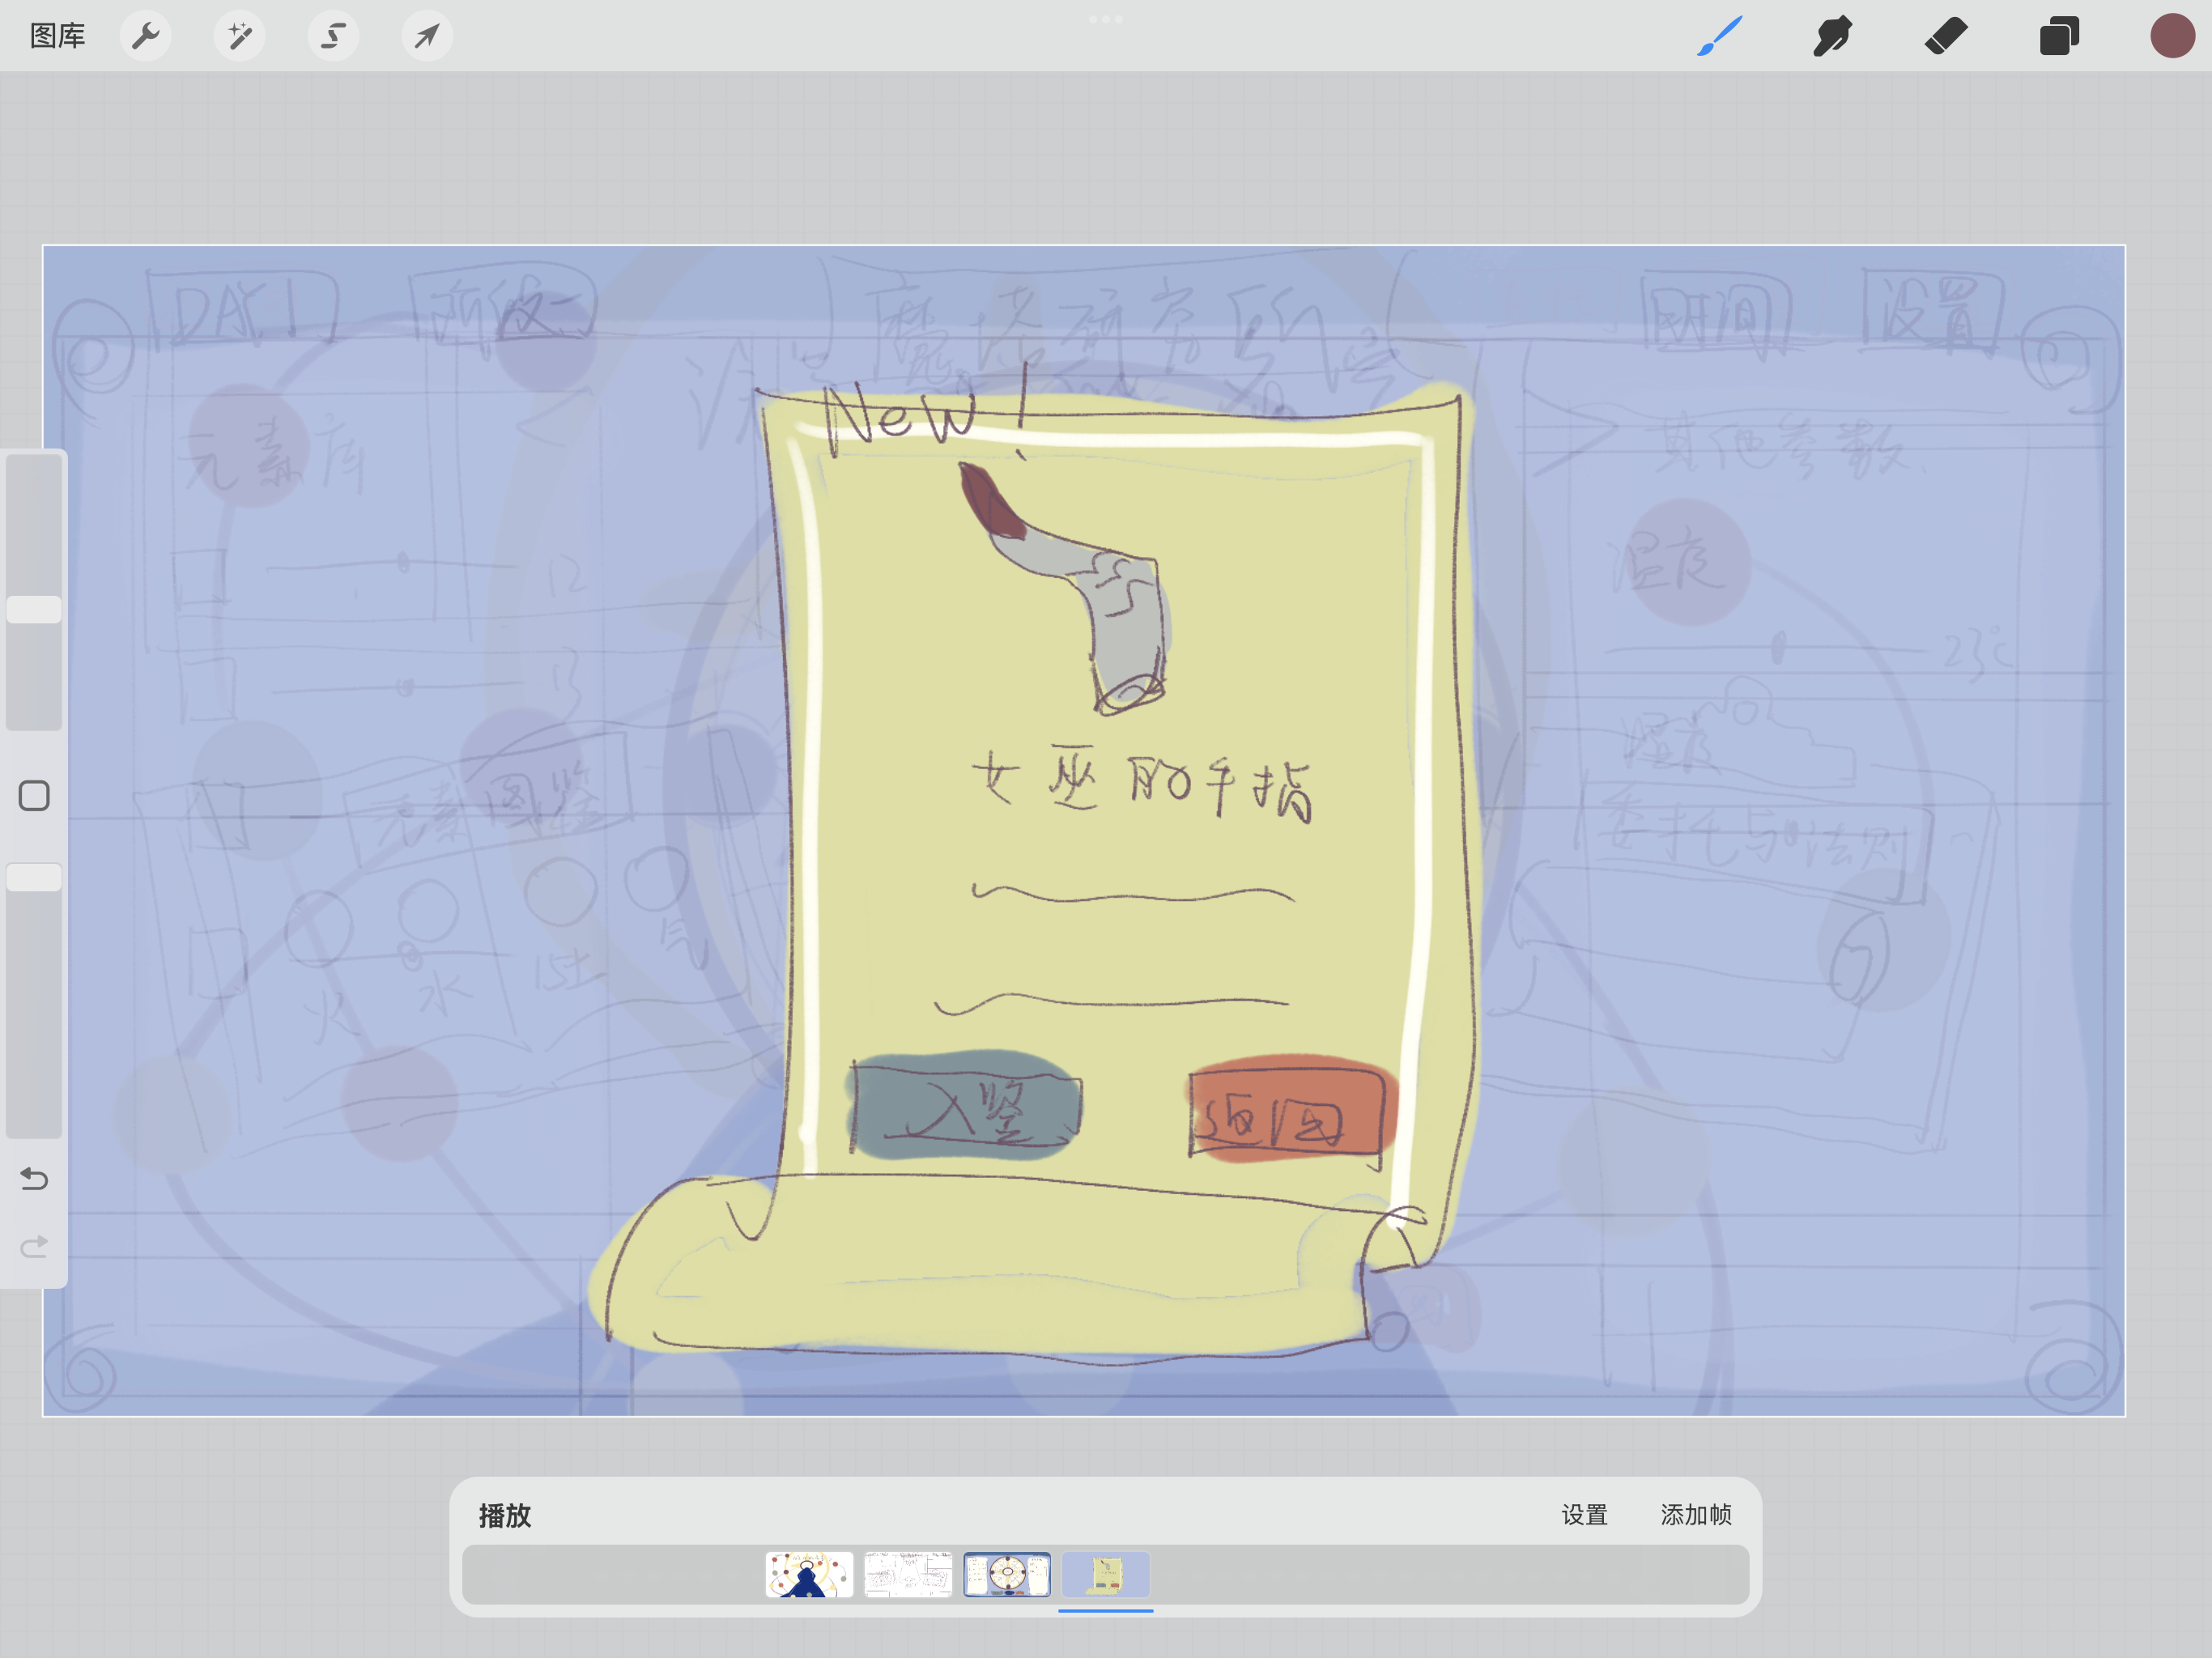This screenshot has height=1658, width=2212.
Task: Start animation with 播放 button
Action: (505, 1516)
